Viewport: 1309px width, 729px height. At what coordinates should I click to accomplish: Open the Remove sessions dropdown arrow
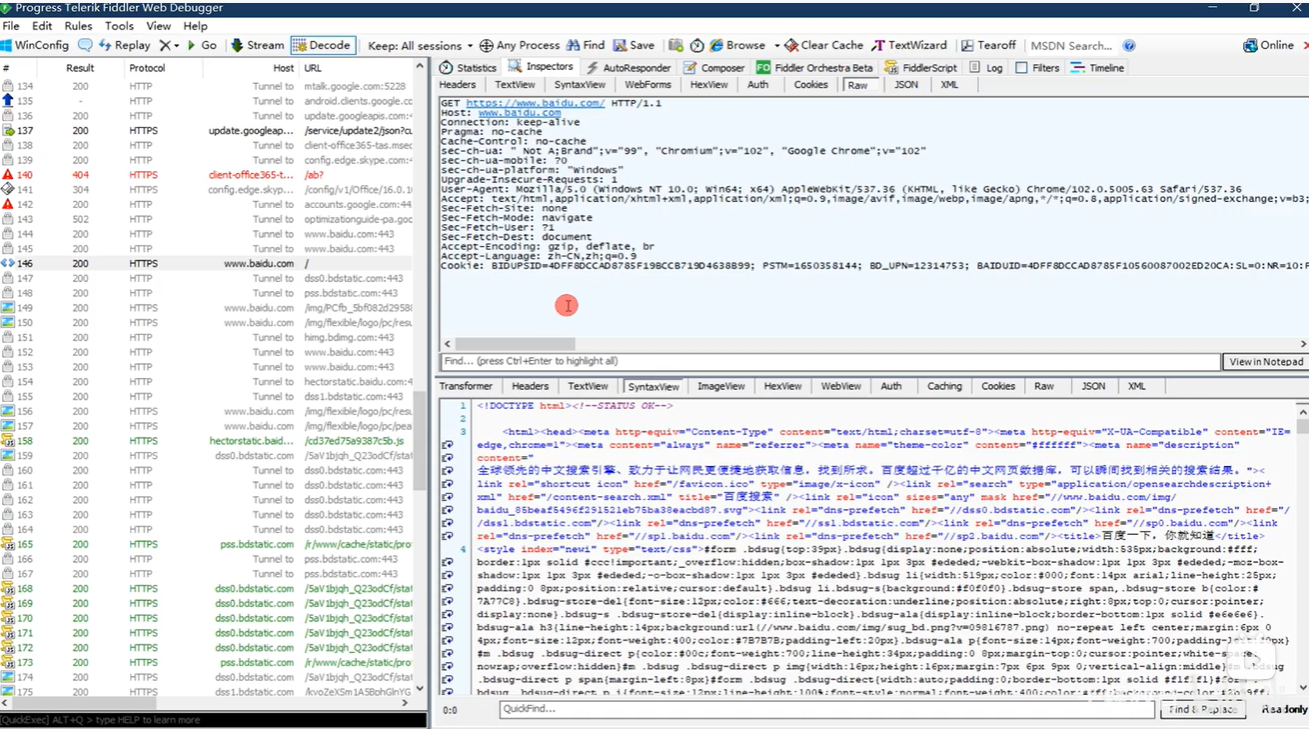click(x=177, y=46)
